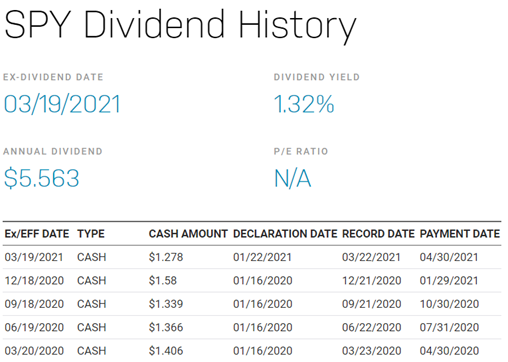Click the record date 09/21/2020
Screen dimensions: 508x362
coord(372,304)
